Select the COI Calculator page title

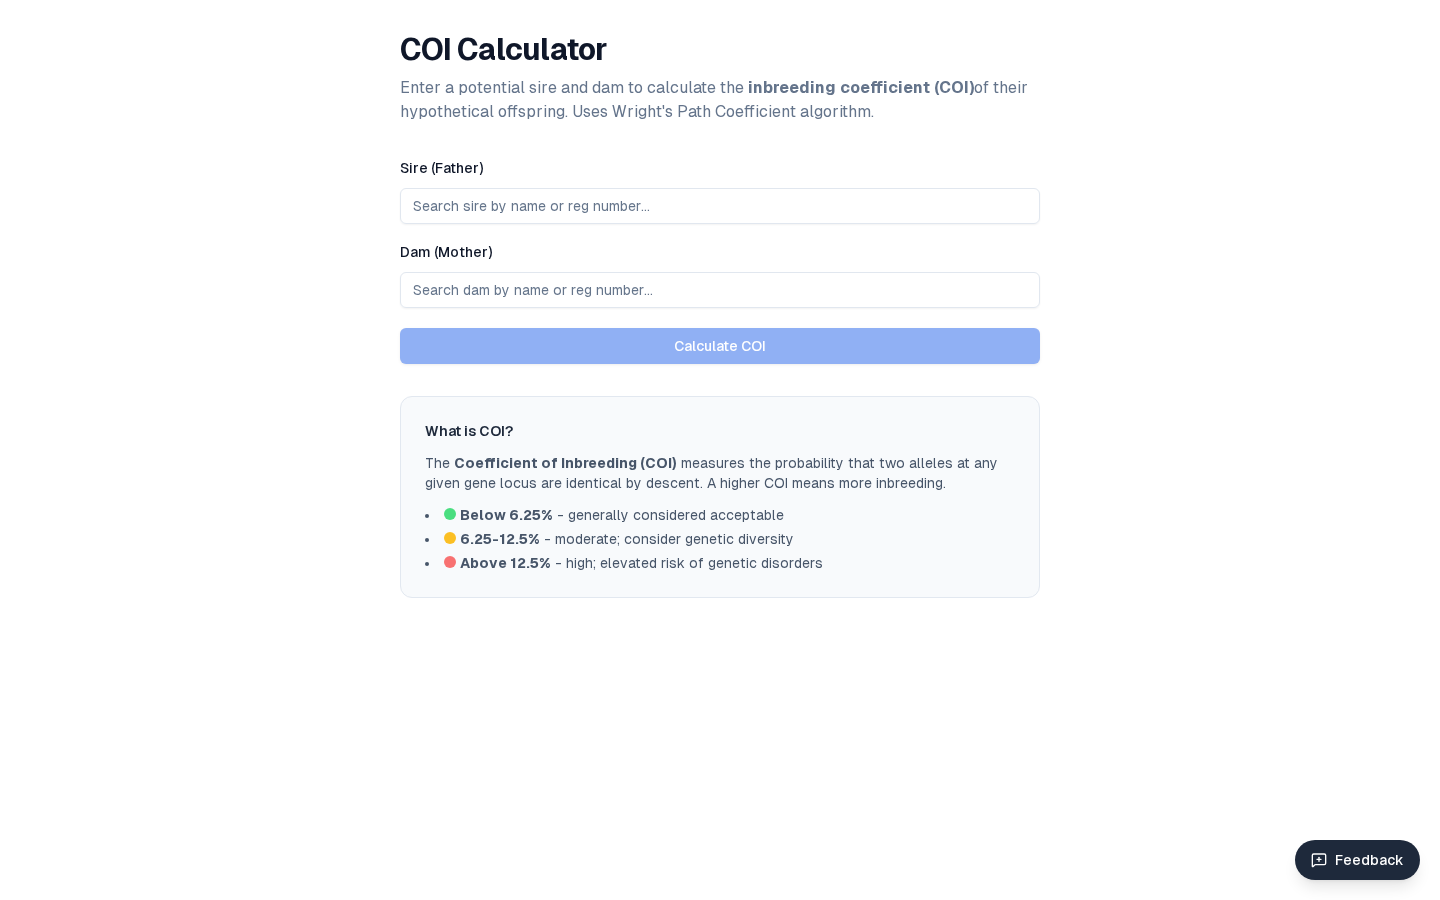pyautogui.click(x=503, y=49)
